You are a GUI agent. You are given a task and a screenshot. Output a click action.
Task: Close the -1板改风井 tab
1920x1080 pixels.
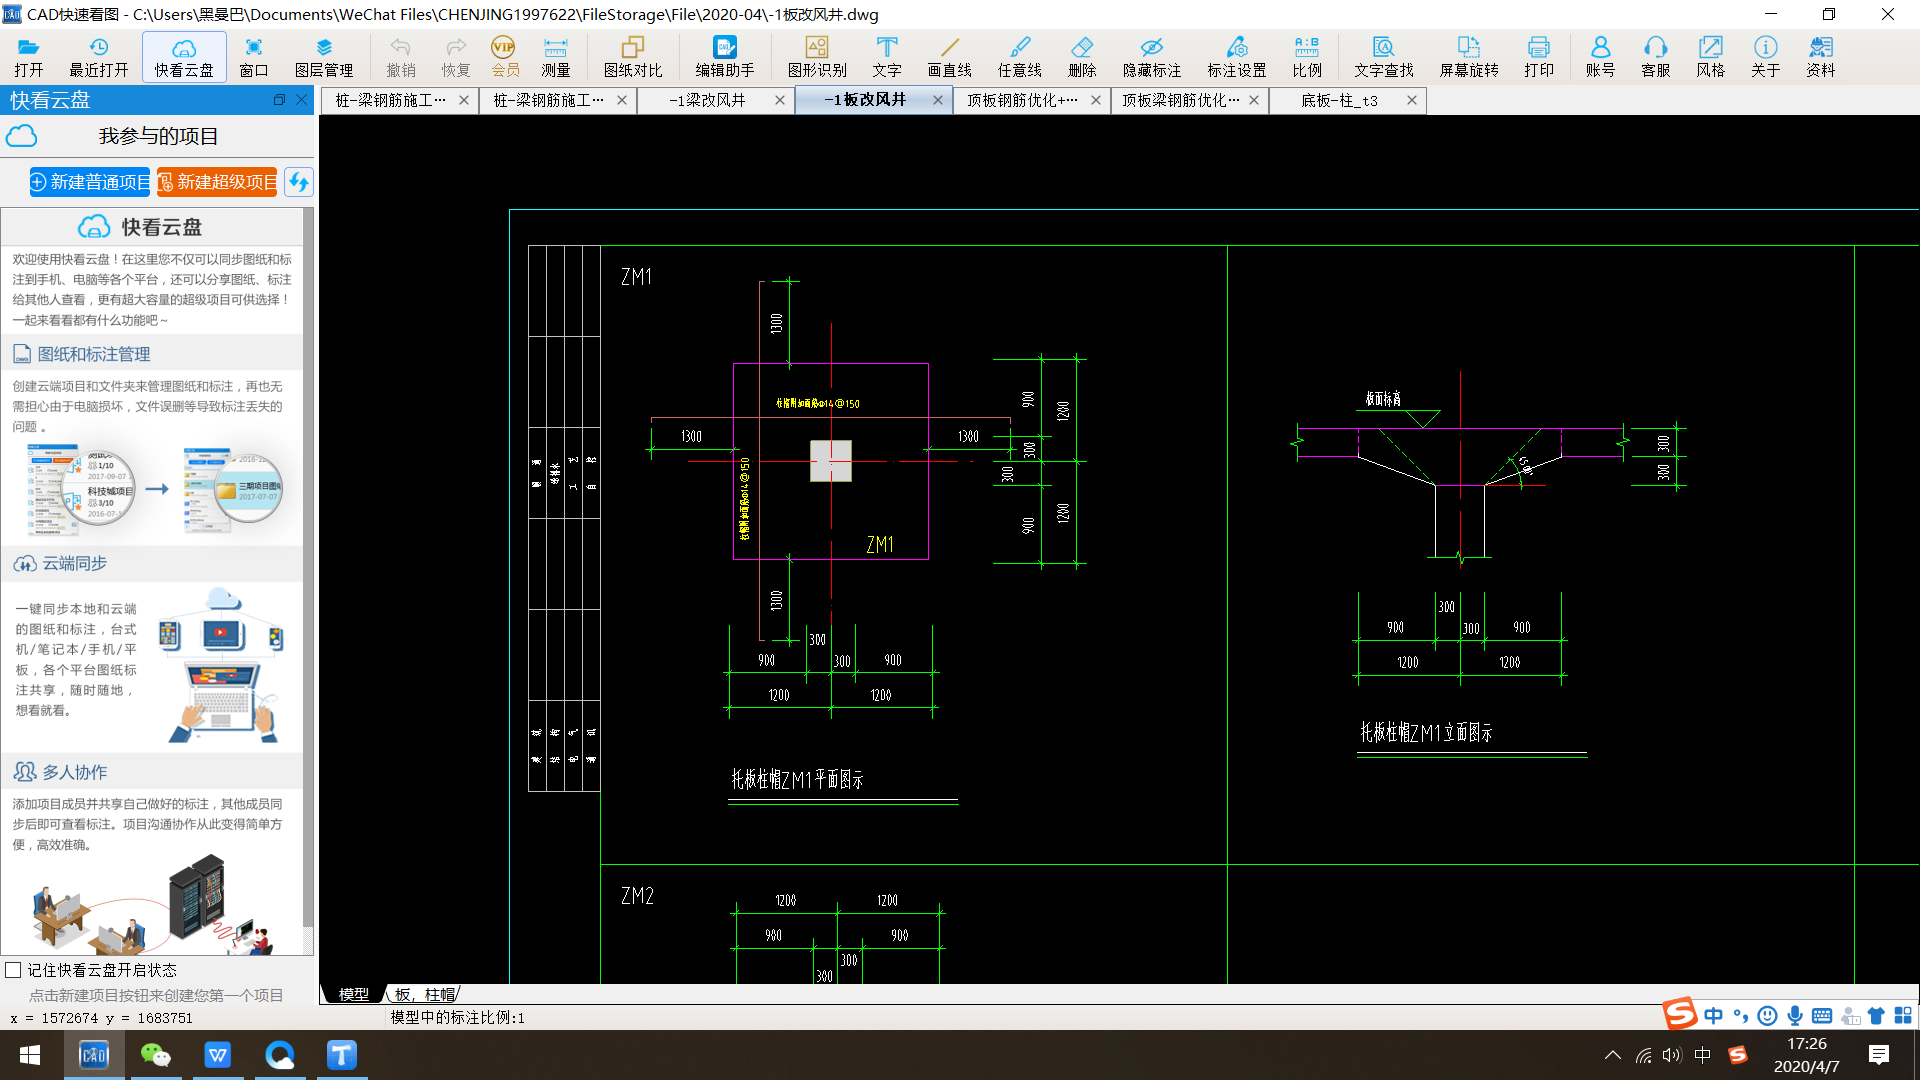[x=938, y=100]
